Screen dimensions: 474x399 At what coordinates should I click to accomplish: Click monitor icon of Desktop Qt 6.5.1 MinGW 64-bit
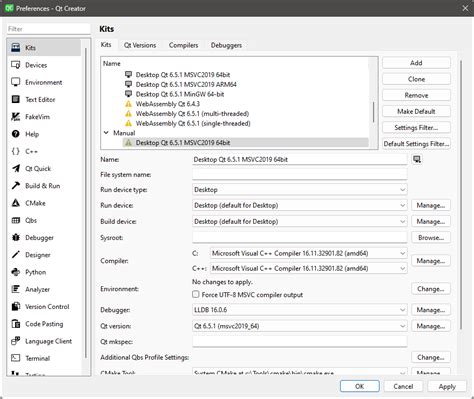click(128, 94)
